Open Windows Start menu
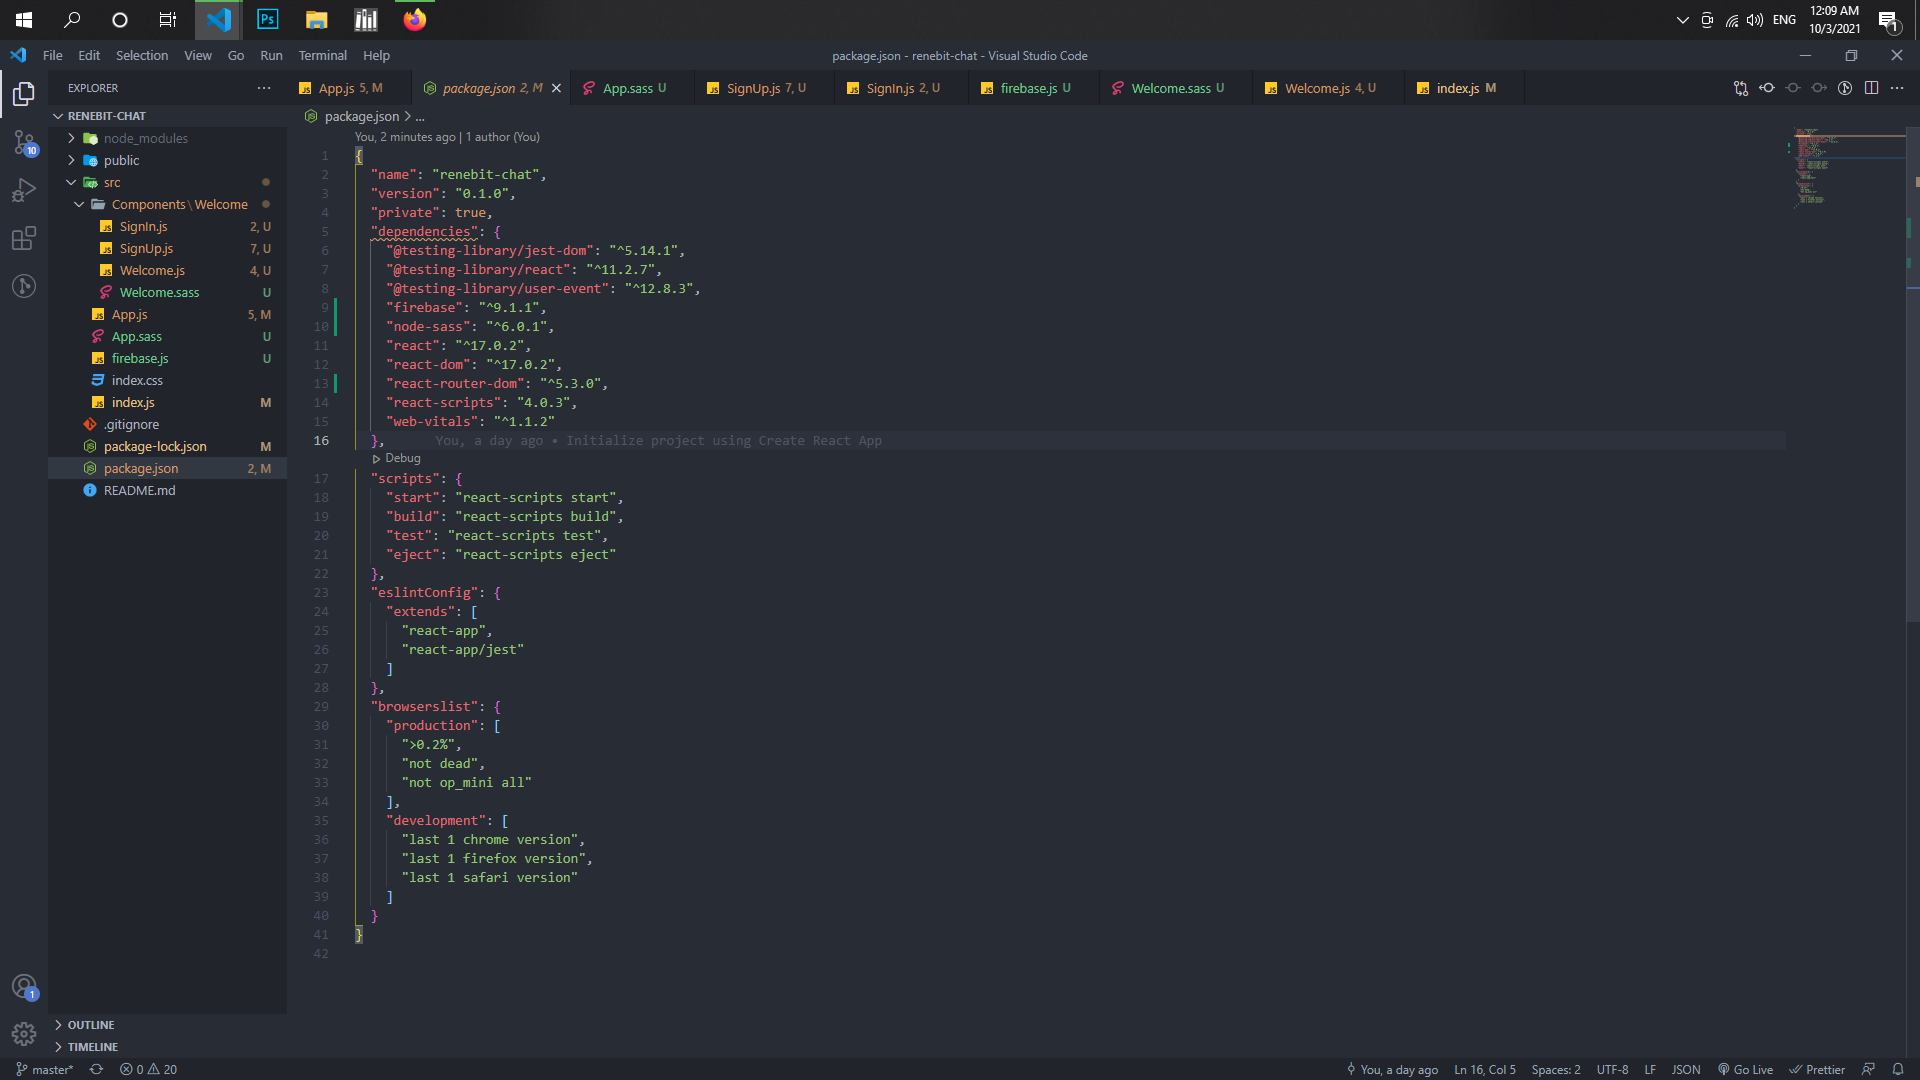 pyautogui.click(x=24, y=20)
